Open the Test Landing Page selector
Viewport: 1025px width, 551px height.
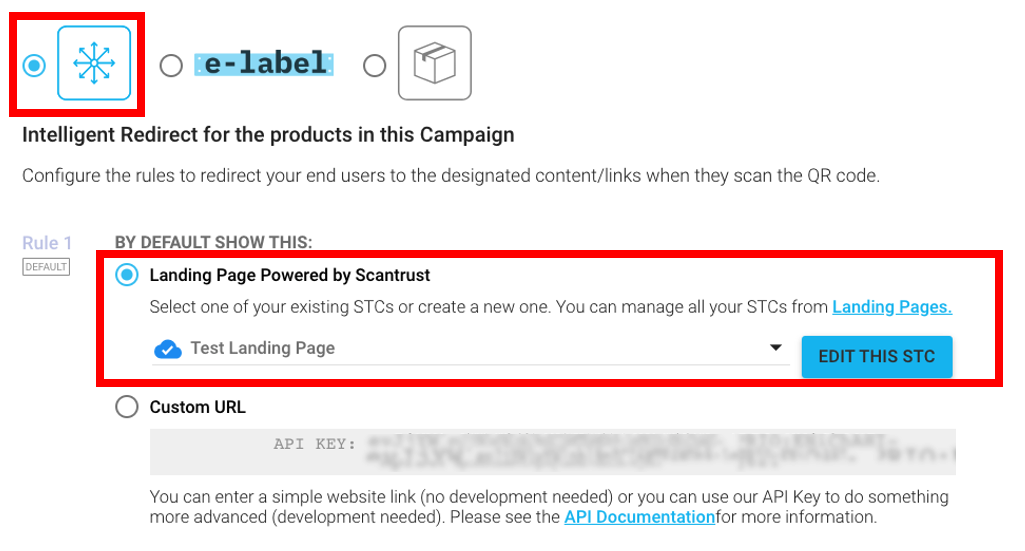(471, 349)
